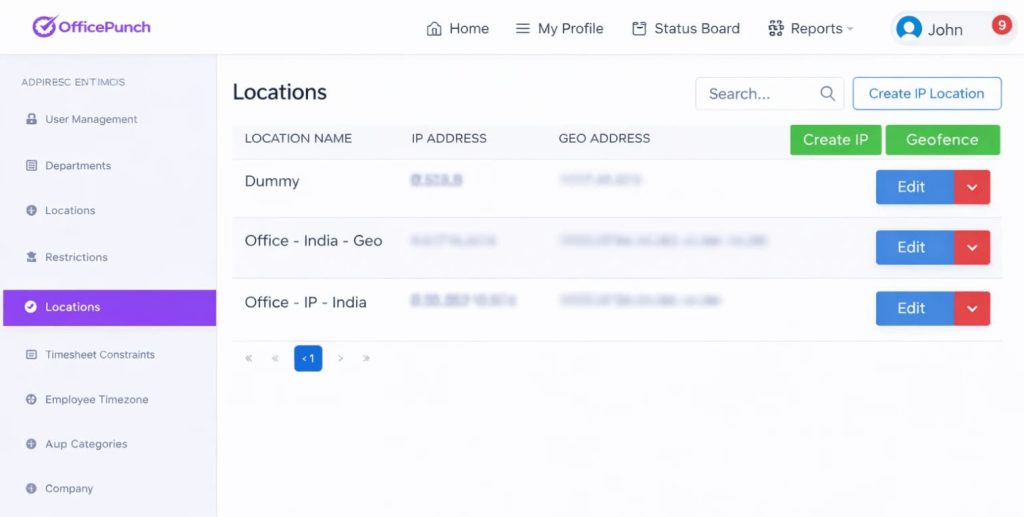Screen dimensions: 1024x517
Task: Select page 1 in pagination
Action: pos(308,358)
